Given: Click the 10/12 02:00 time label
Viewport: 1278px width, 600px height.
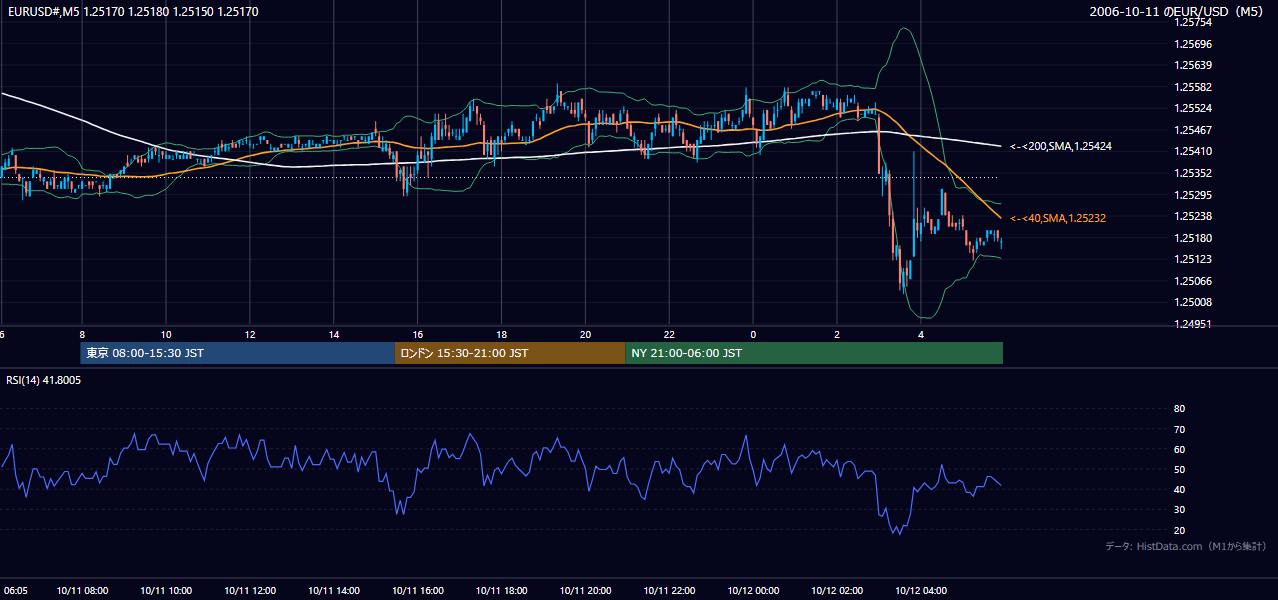Looking at the screenshot, I should (x=837, y=590).
